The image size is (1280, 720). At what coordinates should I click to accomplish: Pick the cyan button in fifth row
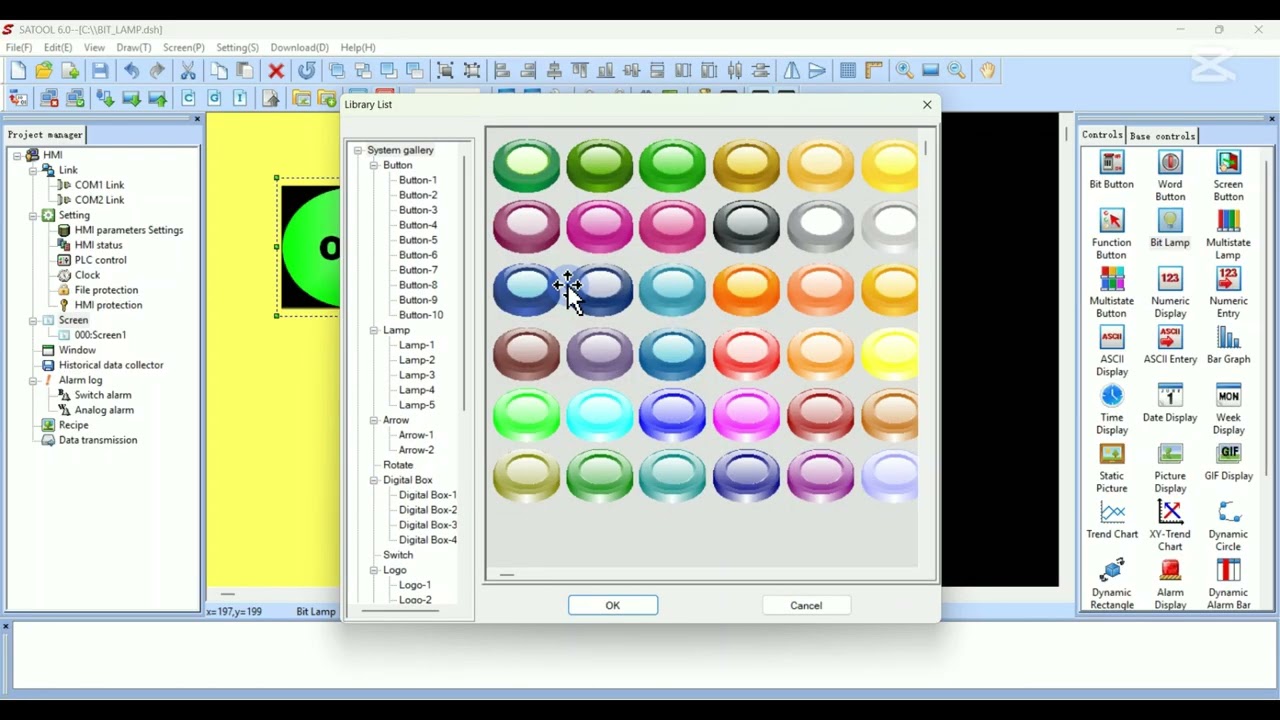point(600,415)
